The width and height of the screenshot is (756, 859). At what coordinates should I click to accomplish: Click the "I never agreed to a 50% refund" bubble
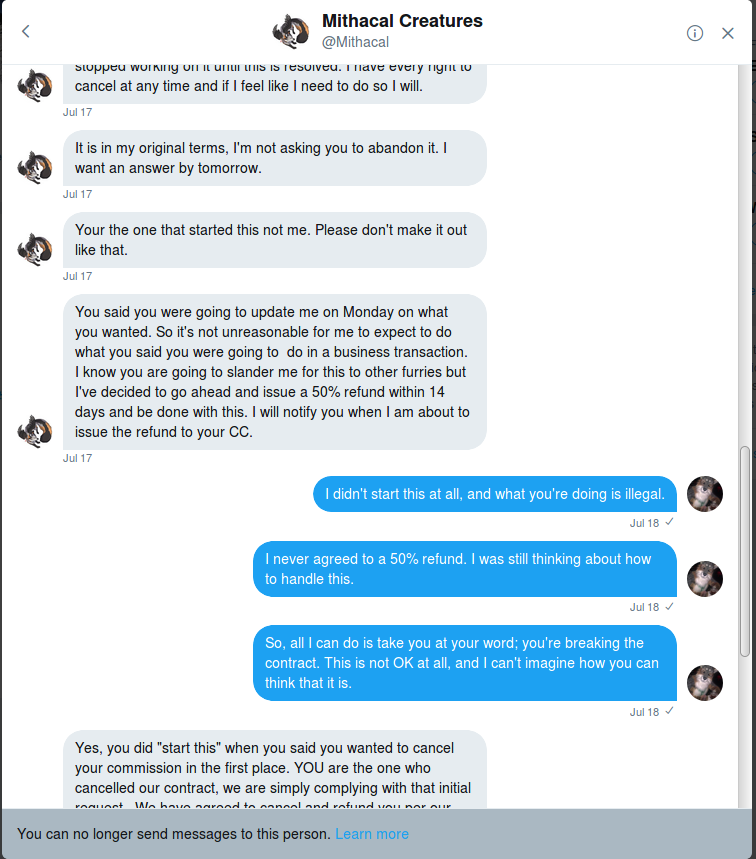click(x=465, y=569)
